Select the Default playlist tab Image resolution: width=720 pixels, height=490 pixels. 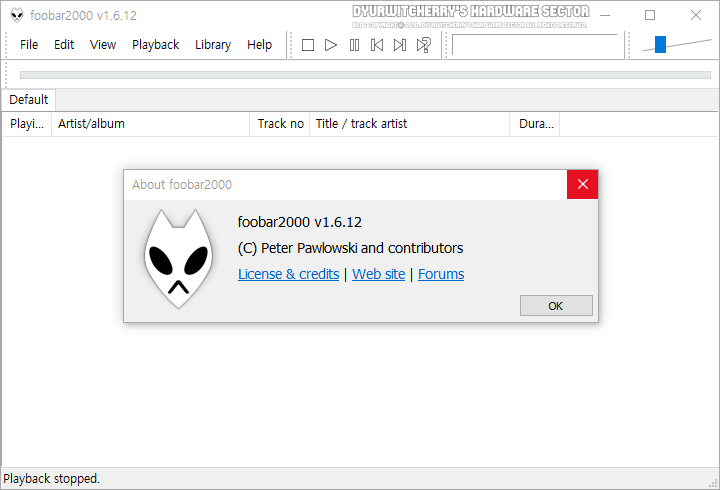[28, 100]
